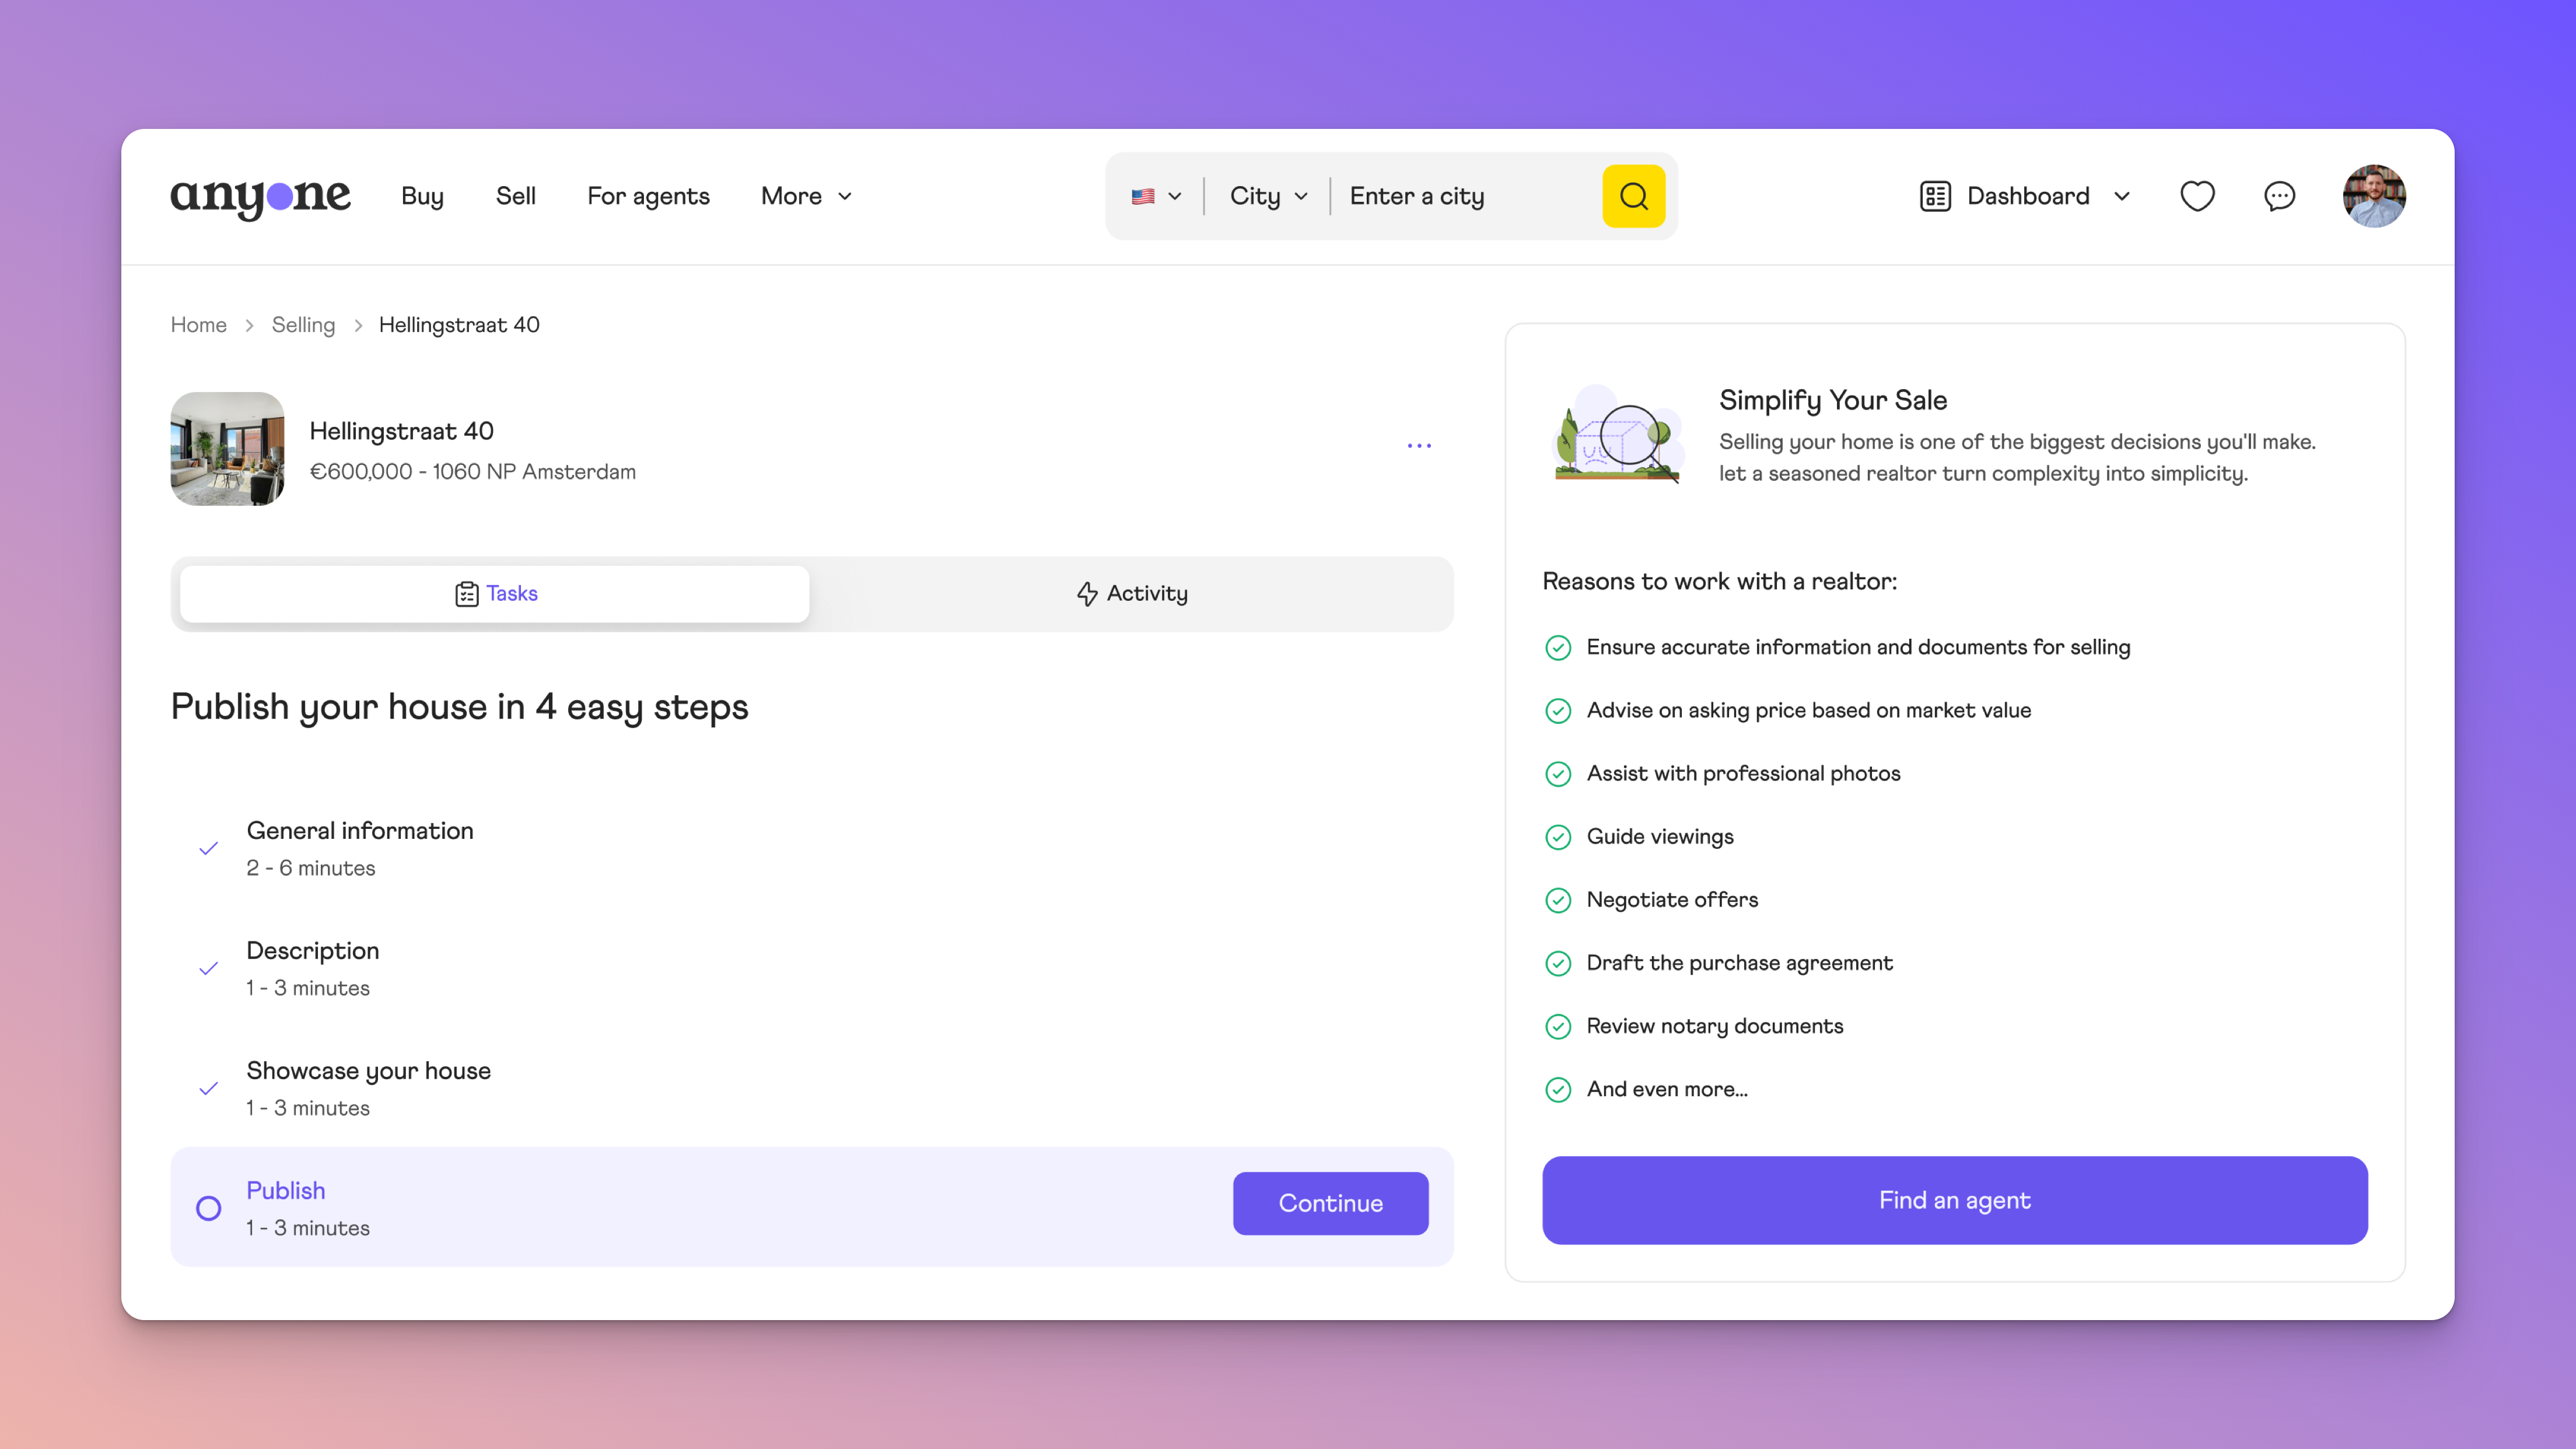Click the yellow search icon button
Screen dimensions: 2576x1449
(1633, 196)
